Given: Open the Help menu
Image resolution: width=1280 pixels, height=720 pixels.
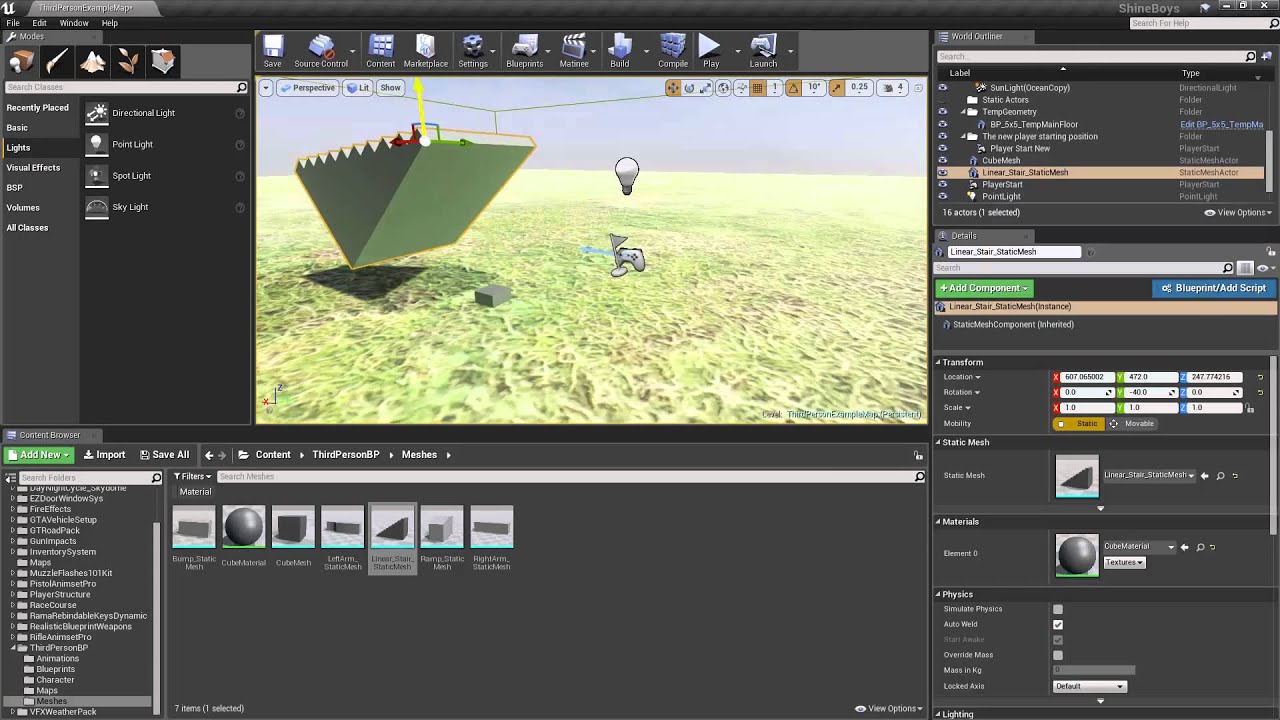Looking at the screenshot, I should click(110, 23).
